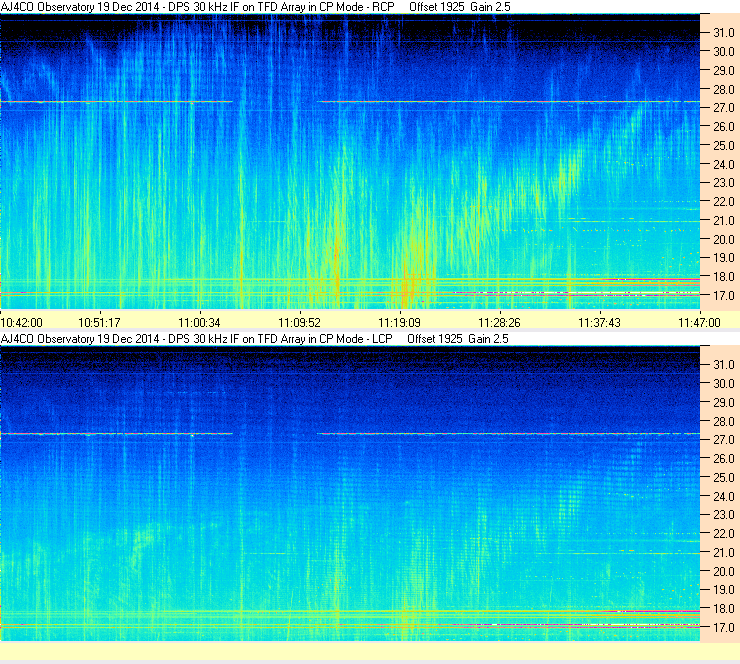Click the 26.0 frequency label in RCP panel
This screenshot has height=664, width=740.
point(723,127)
